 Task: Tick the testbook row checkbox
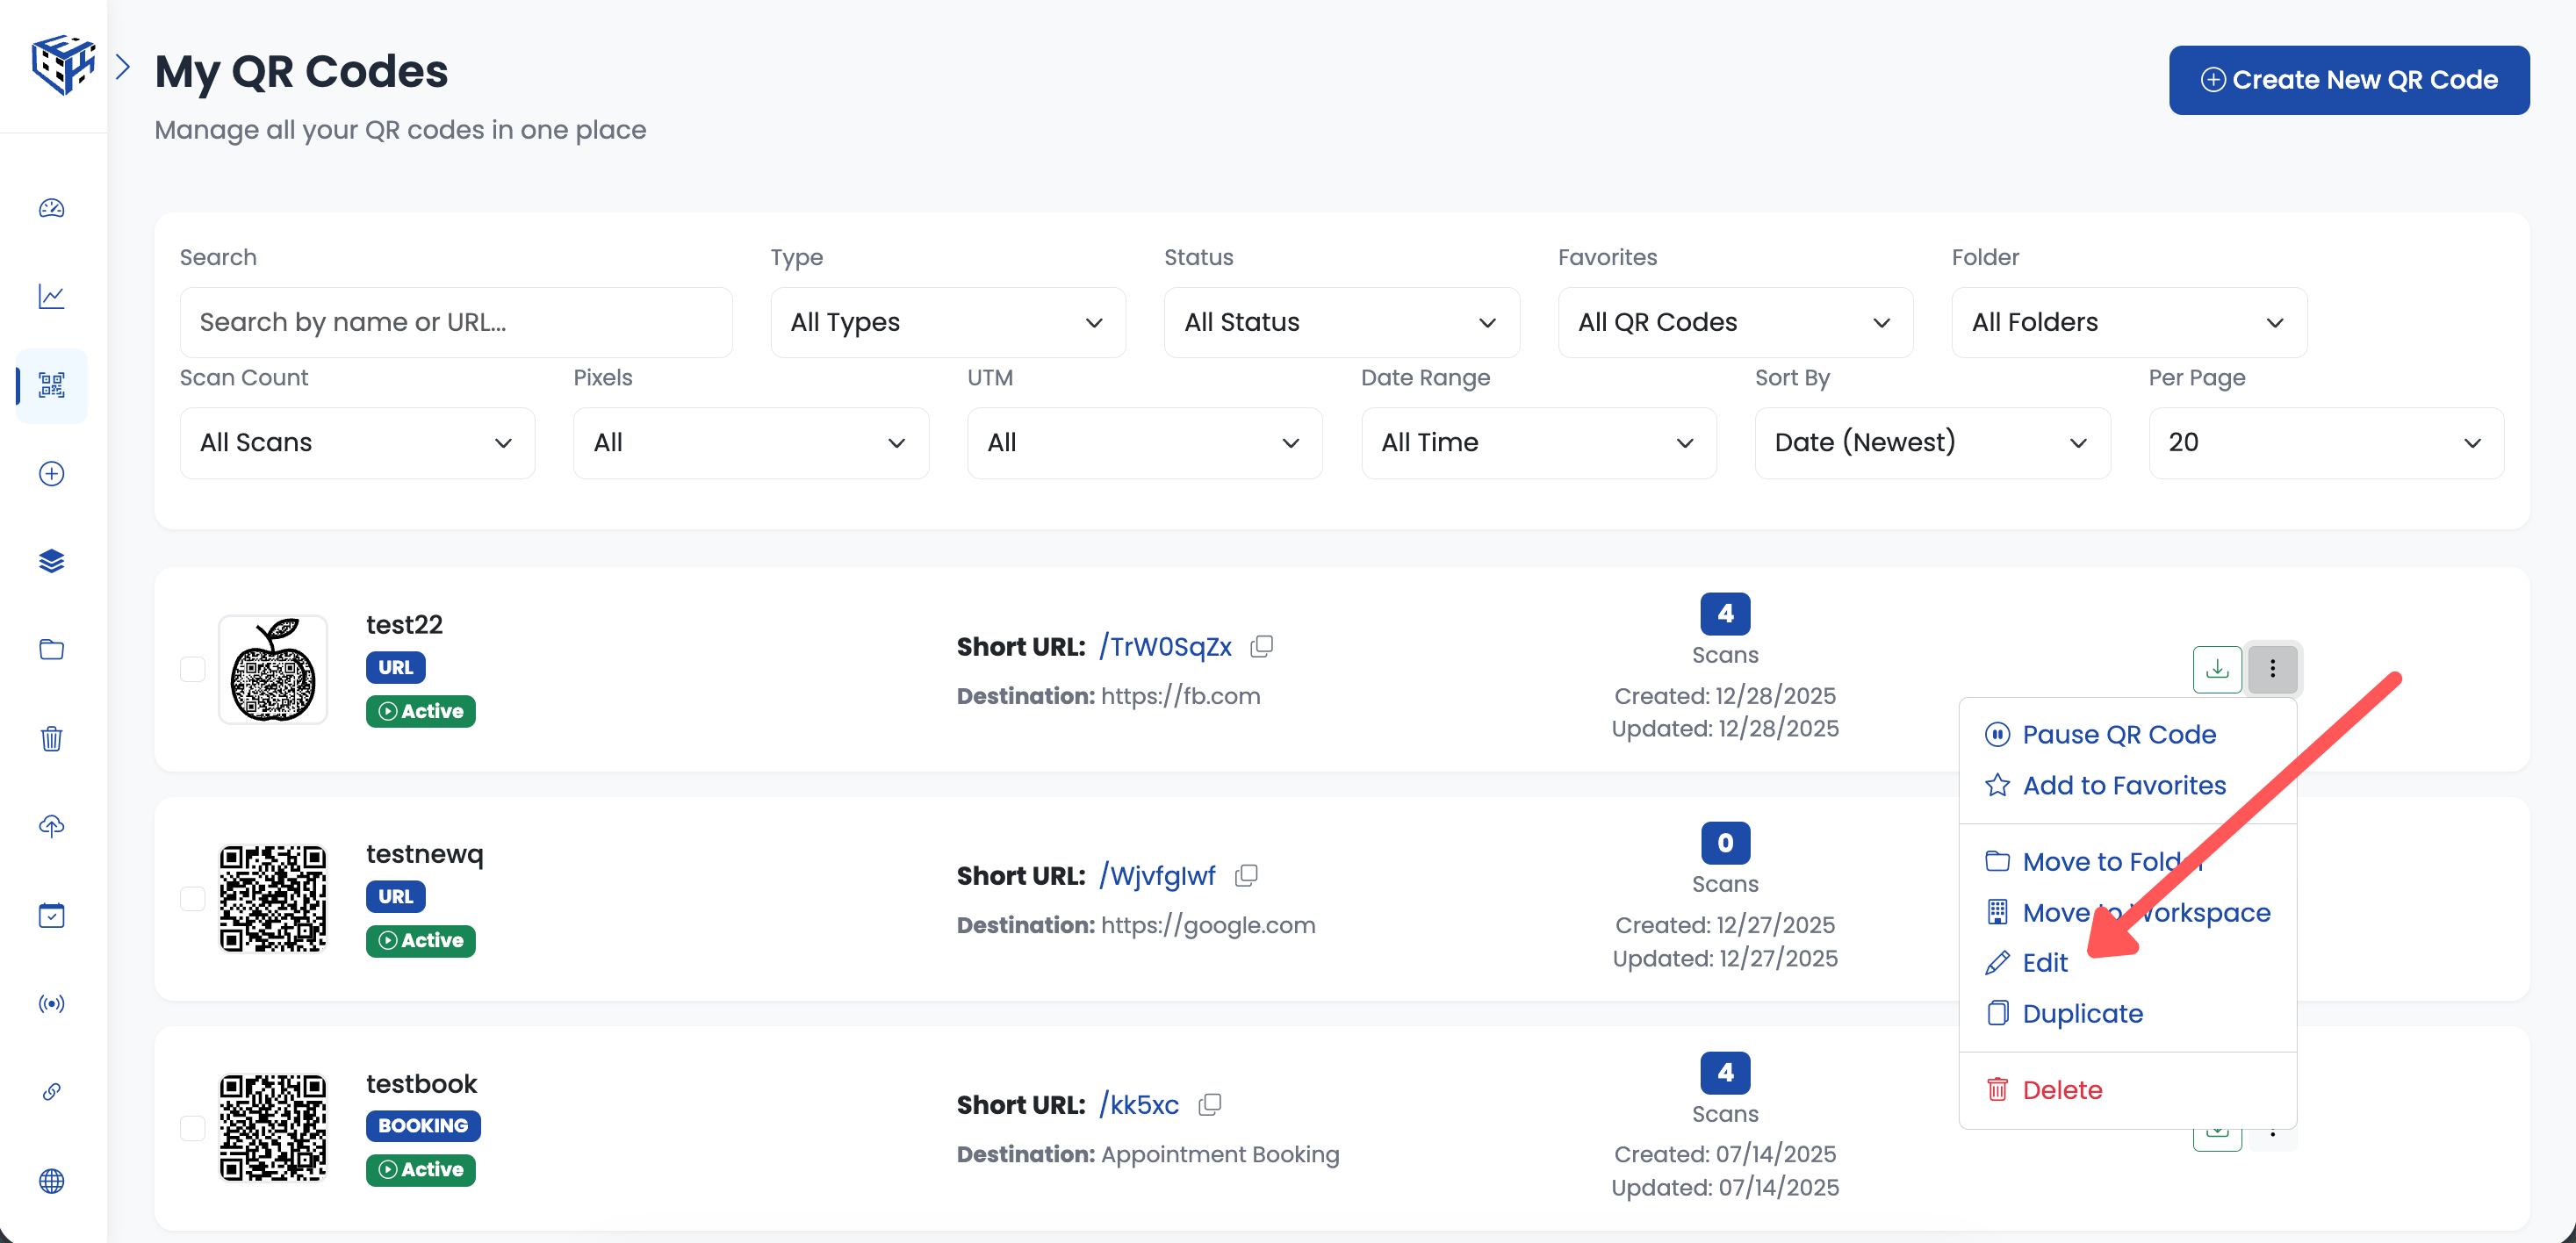click(x=193, y=1128)
